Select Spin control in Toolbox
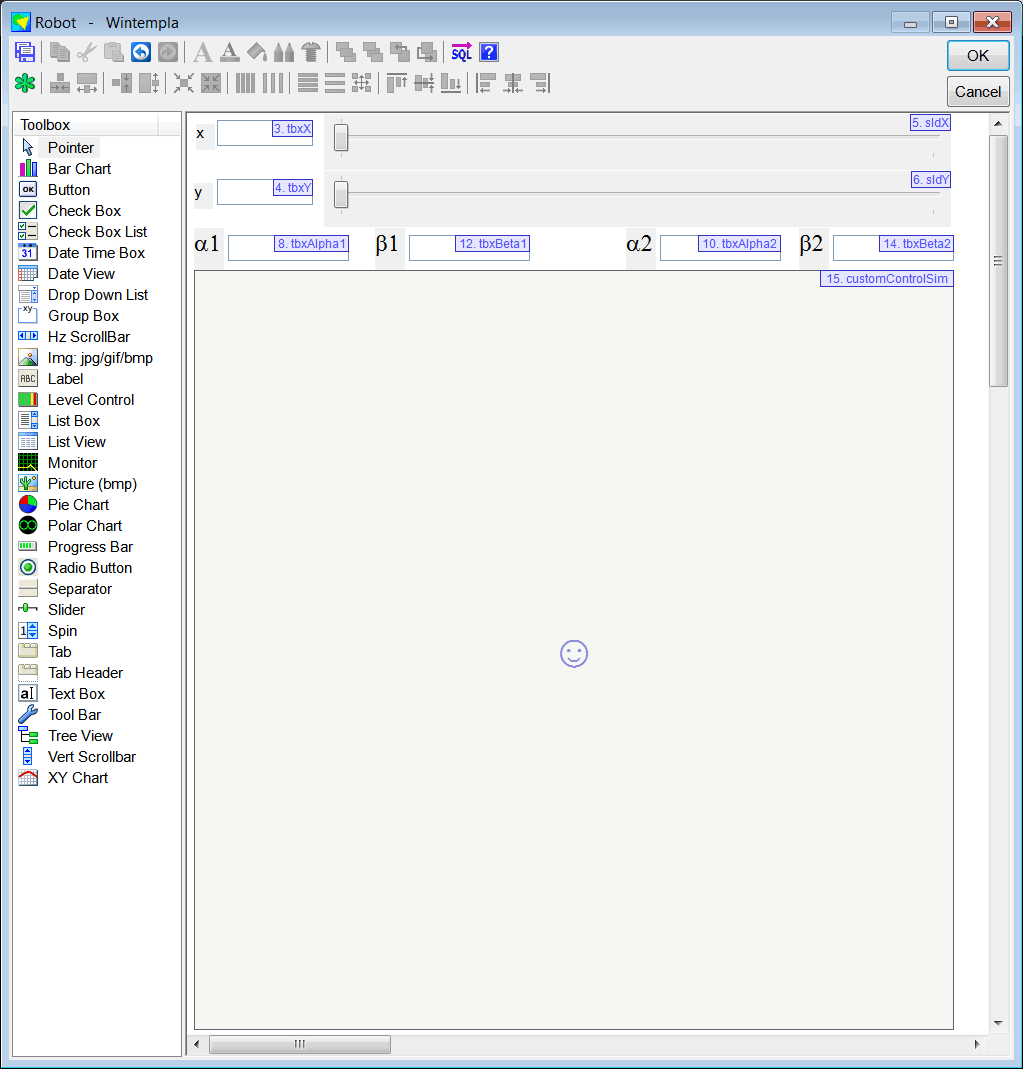The image size is (1023, 1069). [49, 631]
